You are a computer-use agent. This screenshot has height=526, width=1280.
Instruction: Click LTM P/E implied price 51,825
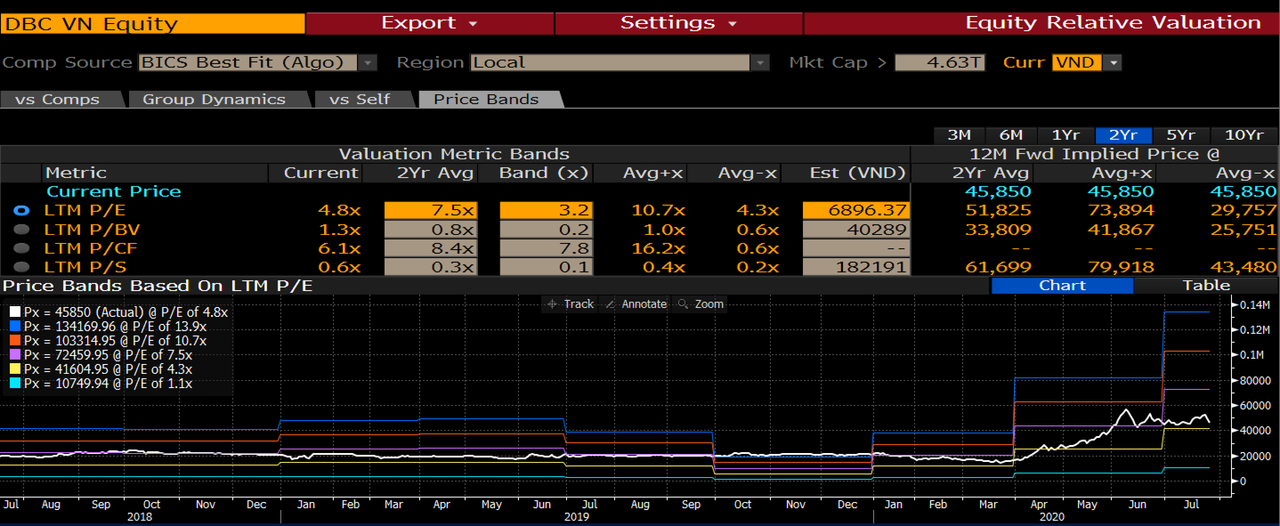pyautogui.click(x=998, y=211)
